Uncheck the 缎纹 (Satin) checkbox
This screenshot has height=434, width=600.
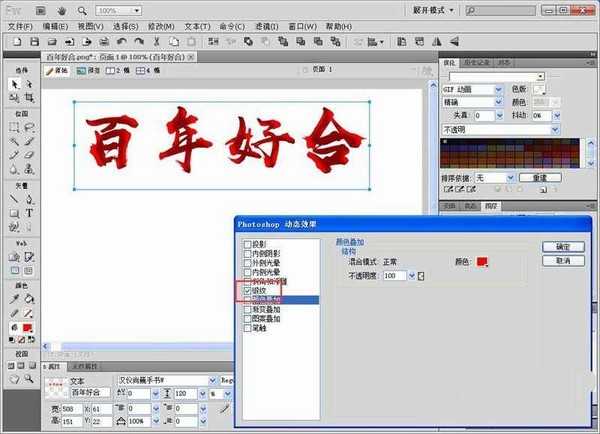point(249,290)
